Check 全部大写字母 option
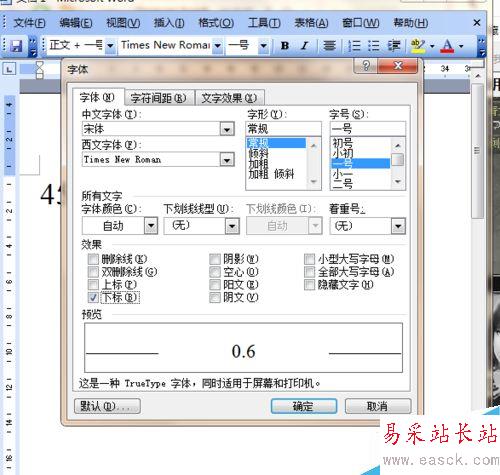This screenshot has width=500, height=475. (309, 272)
